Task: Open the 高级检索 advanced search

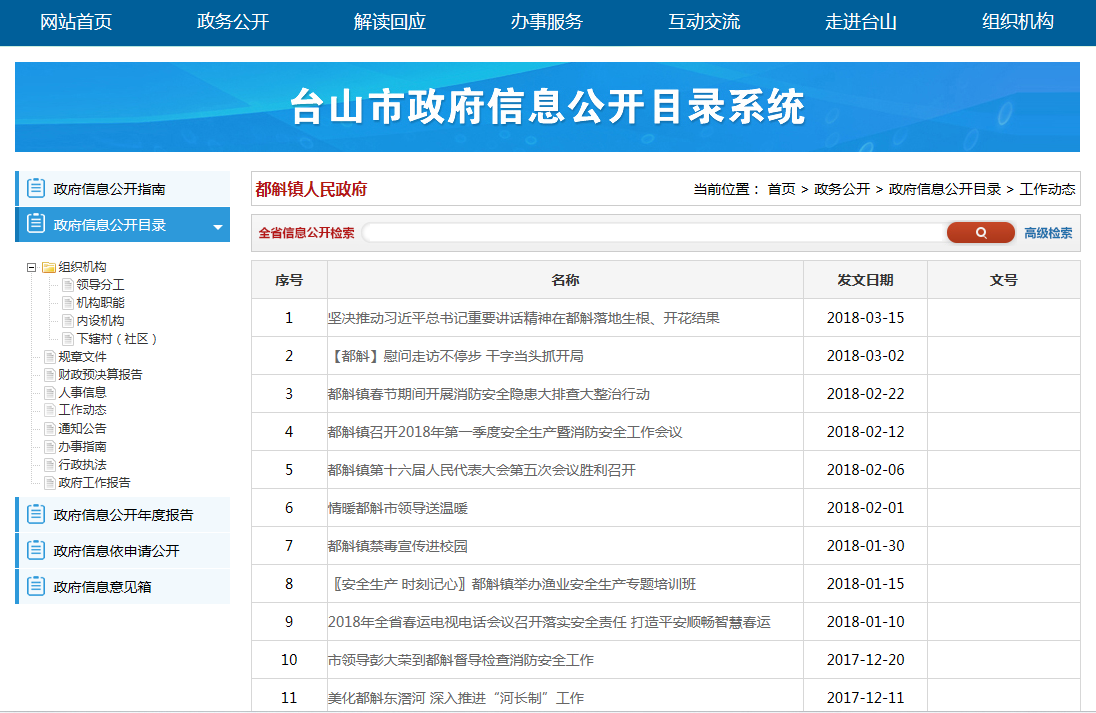Action: [1048, 233]
